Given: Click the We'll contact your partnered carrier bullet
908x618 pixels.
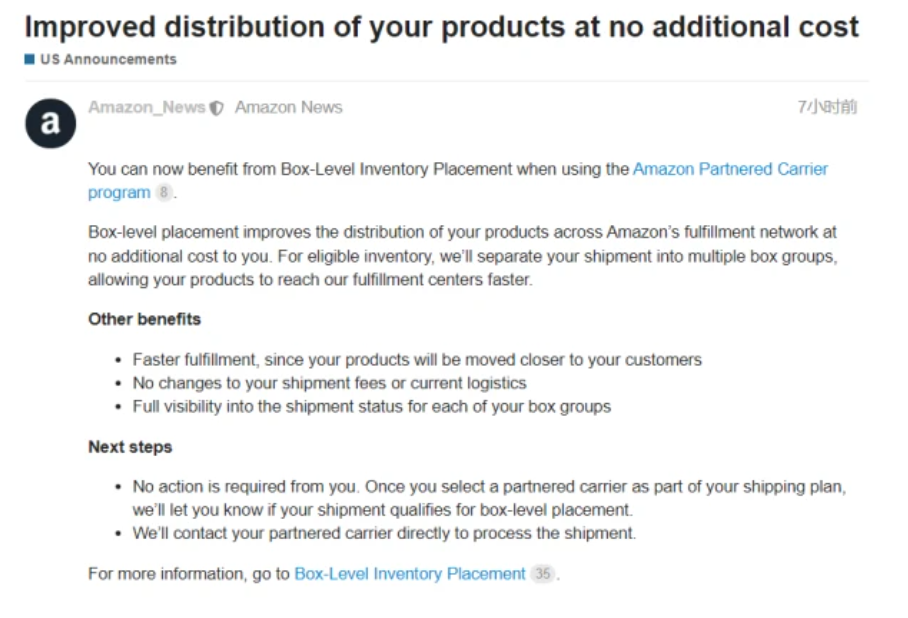Looking at the screenshot, I should (384, 533).
